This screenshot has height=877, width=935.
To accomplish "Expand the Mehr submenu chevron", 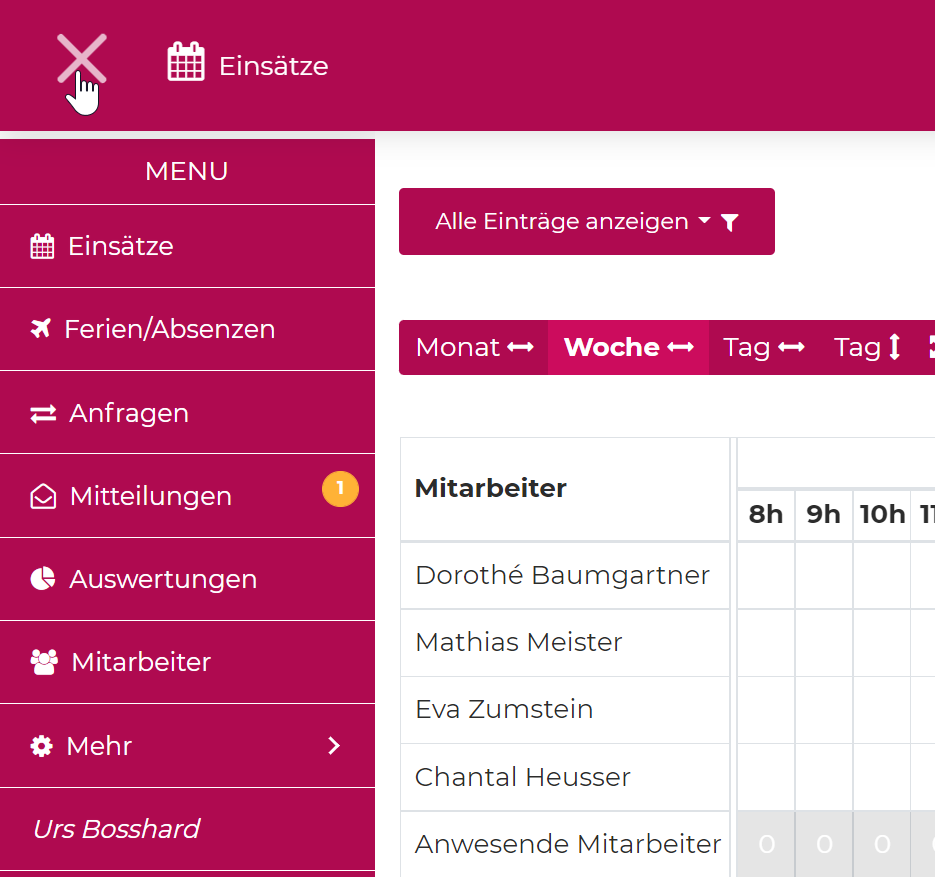I will [x=334, y=746].
